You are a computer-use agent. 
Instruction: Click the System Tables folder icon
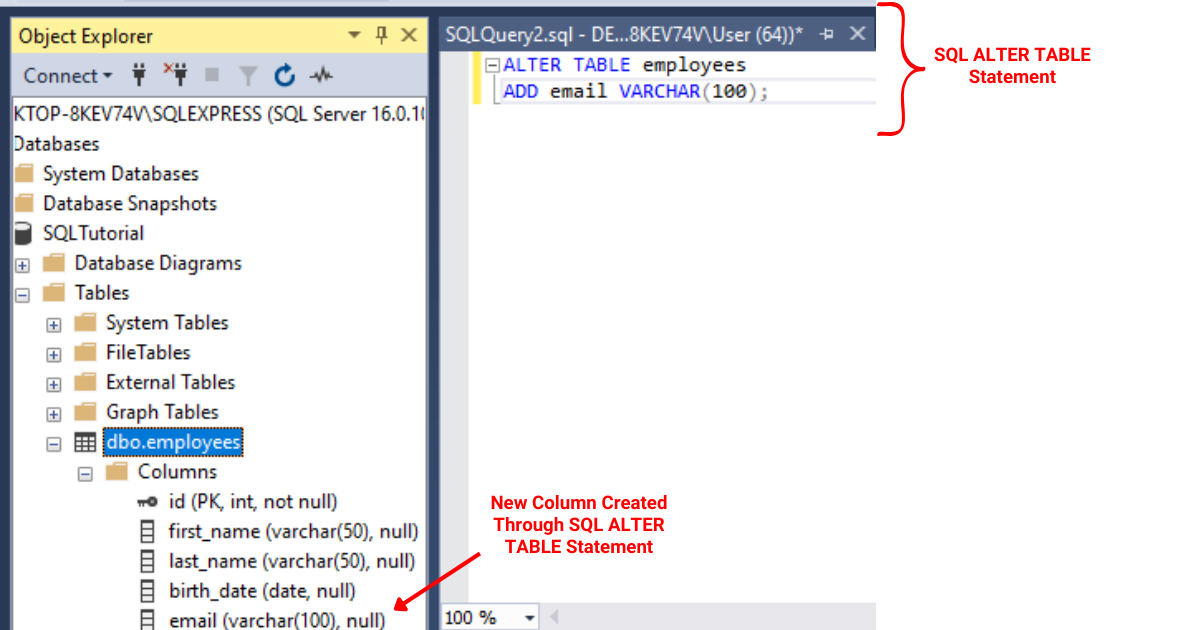(86, 323)
